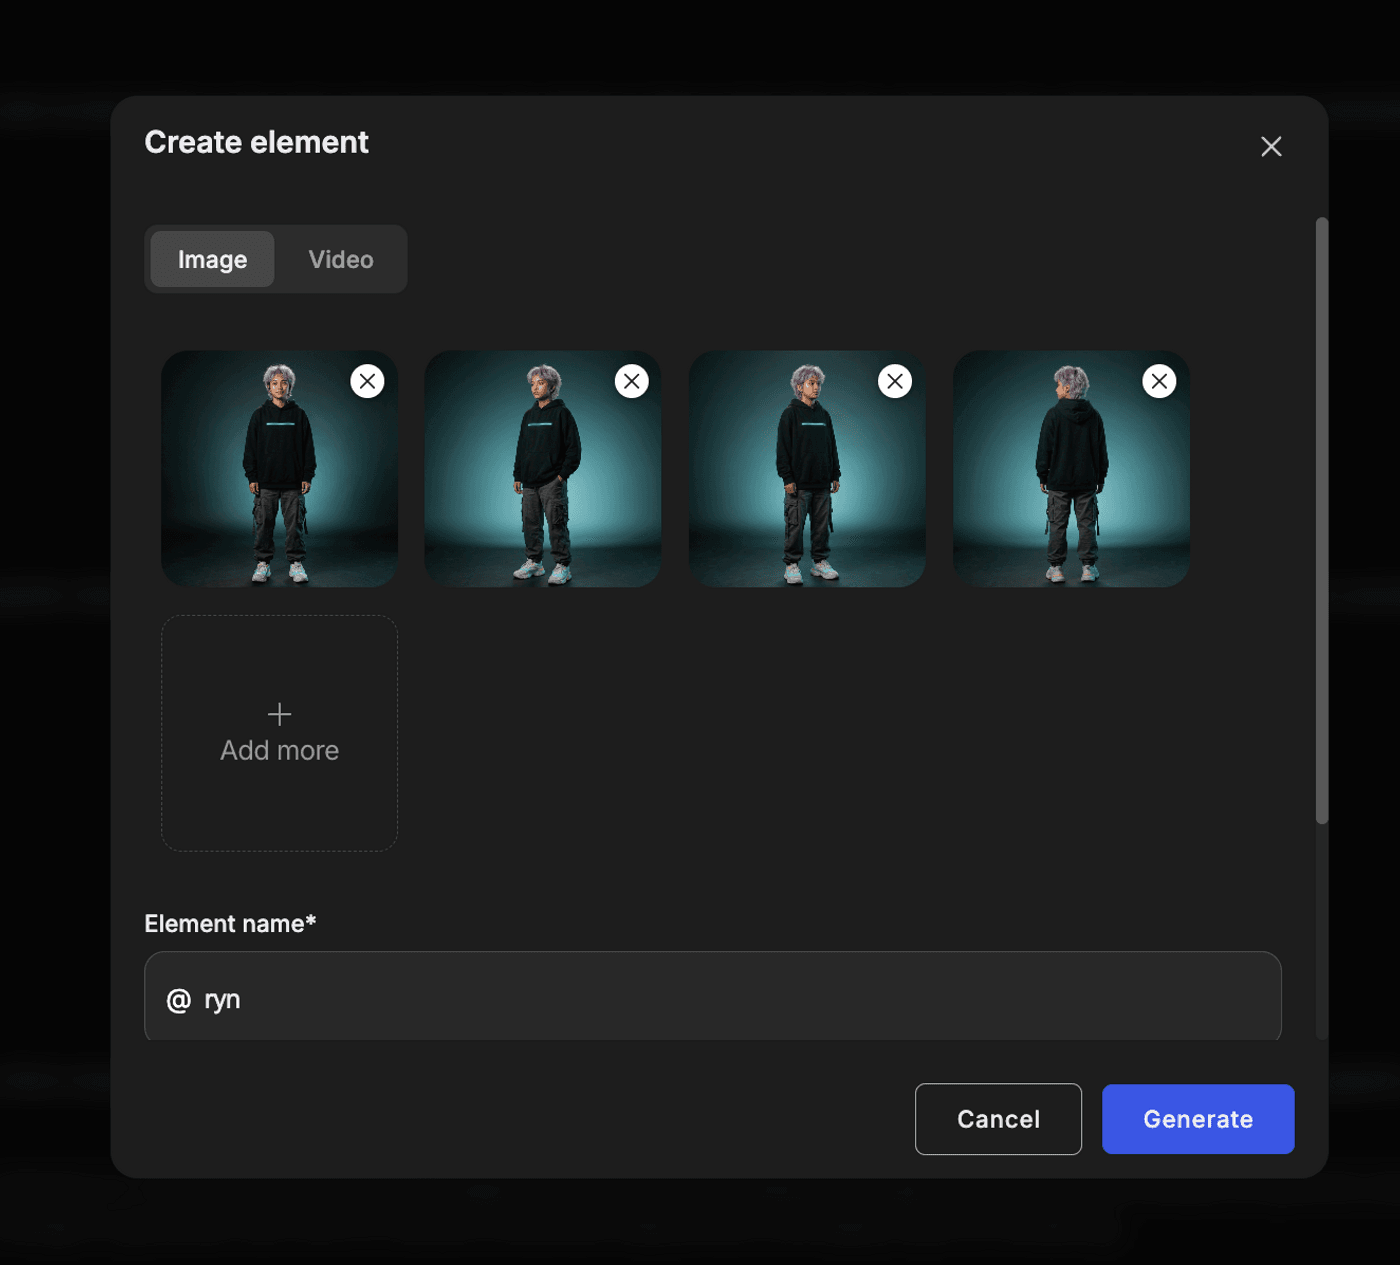Click the @ symbol in the name field
This screenshot has height=1265, width=1400.
[178, 1000]
